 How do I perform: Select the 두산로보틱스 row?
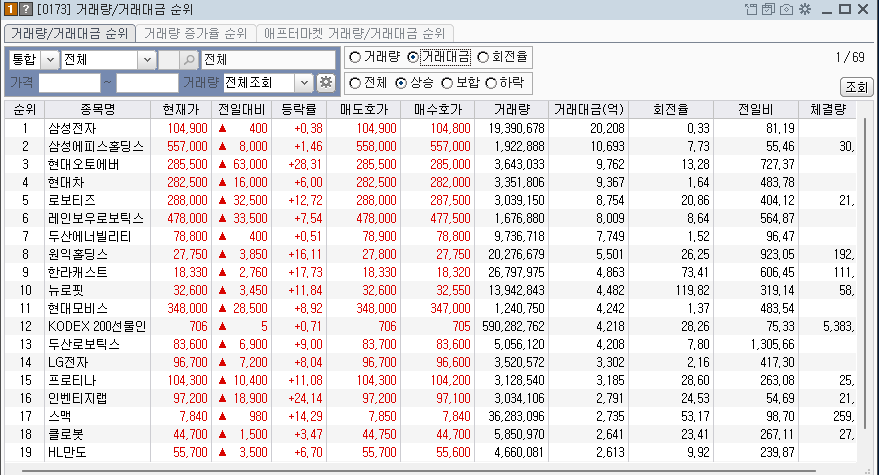click(431, 344)
